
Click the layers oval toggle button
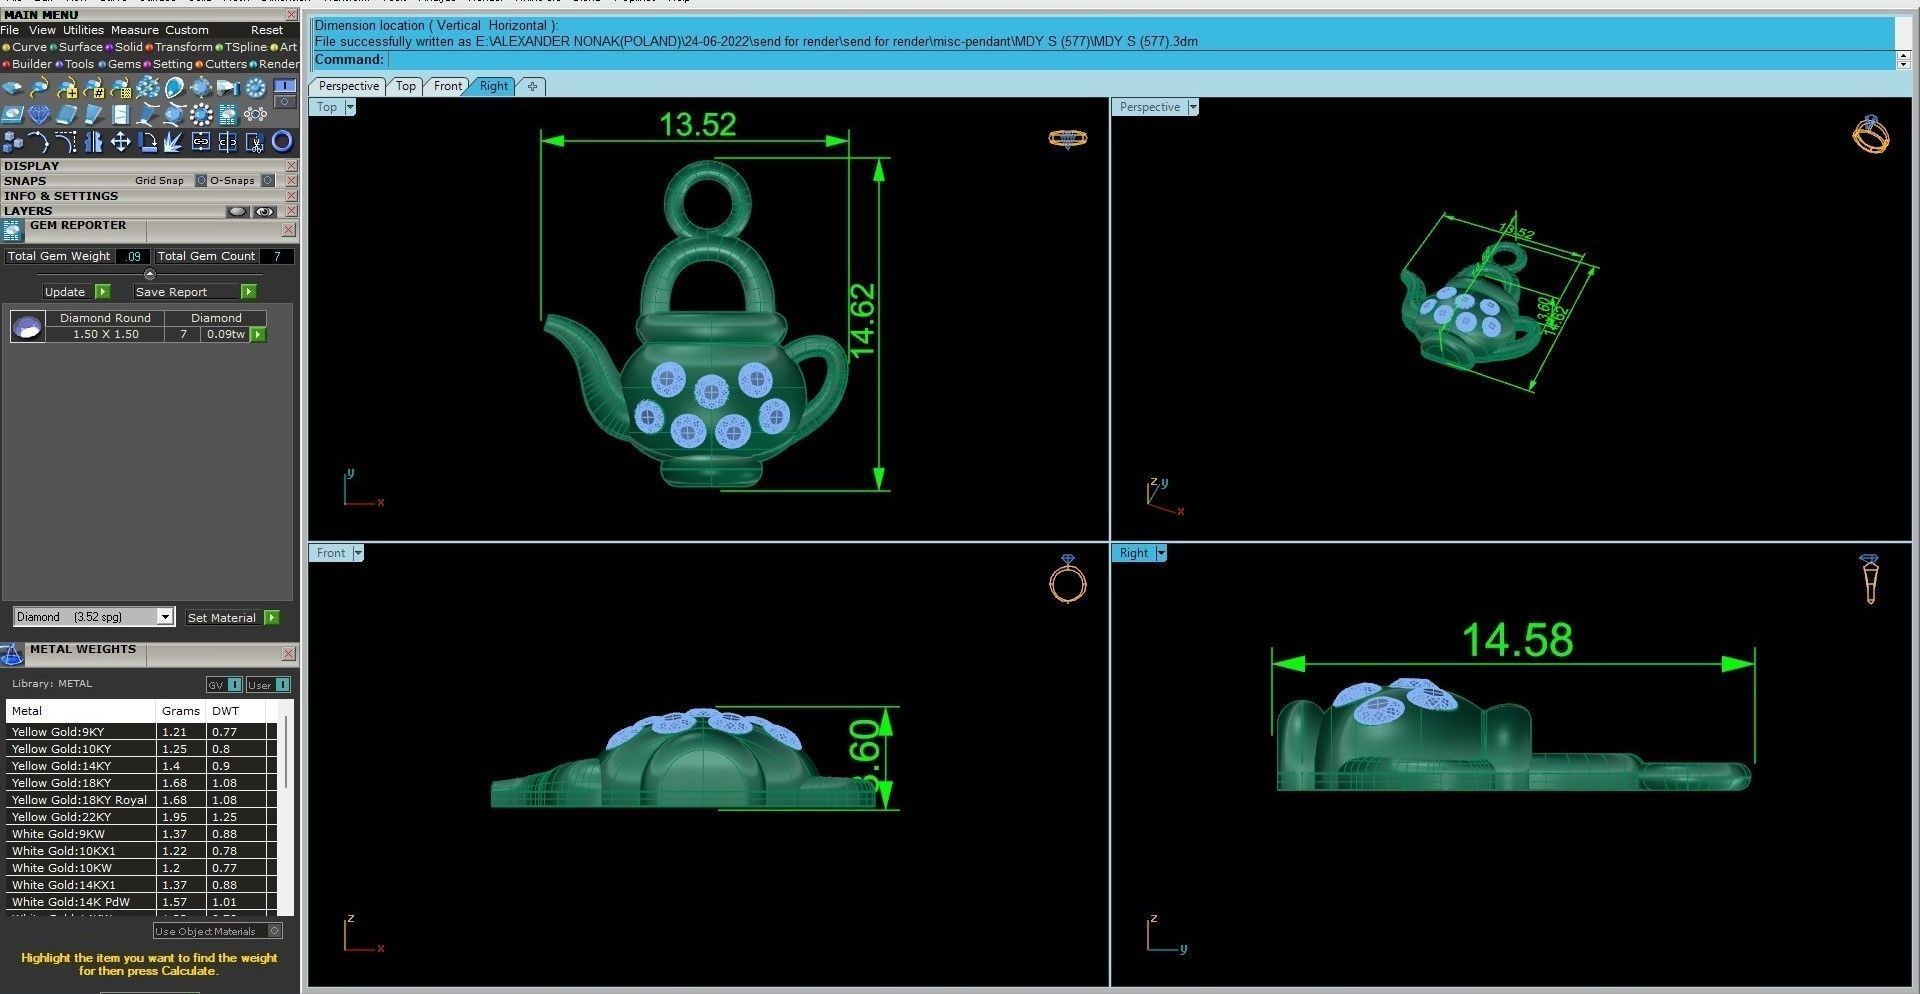click(237, 211)
